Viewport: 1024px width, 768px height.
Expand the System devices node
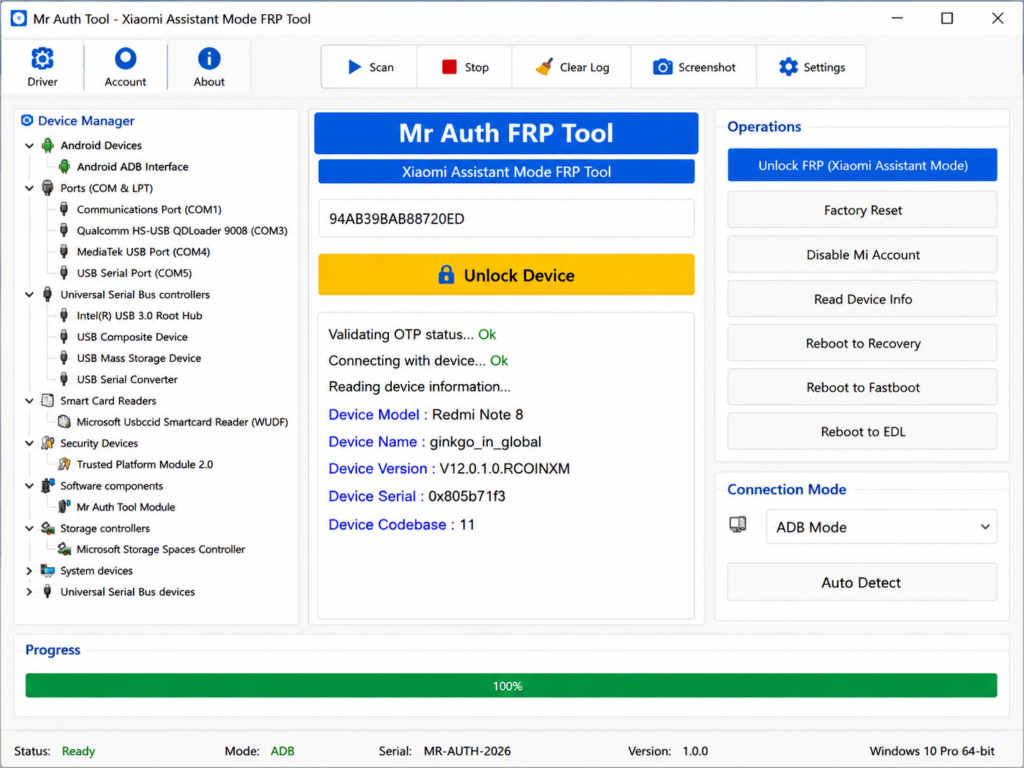click(29, 571)
